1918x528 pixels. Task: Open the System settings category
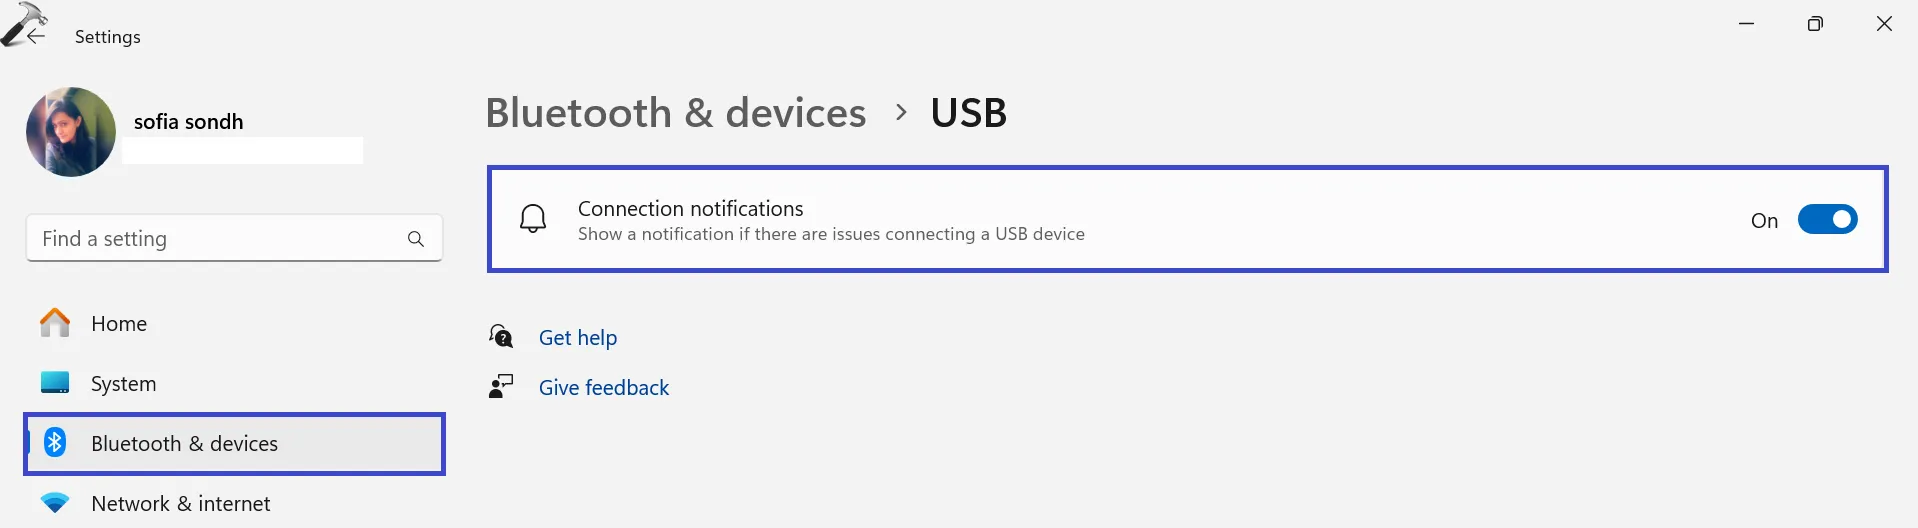(x=123, y=384)
